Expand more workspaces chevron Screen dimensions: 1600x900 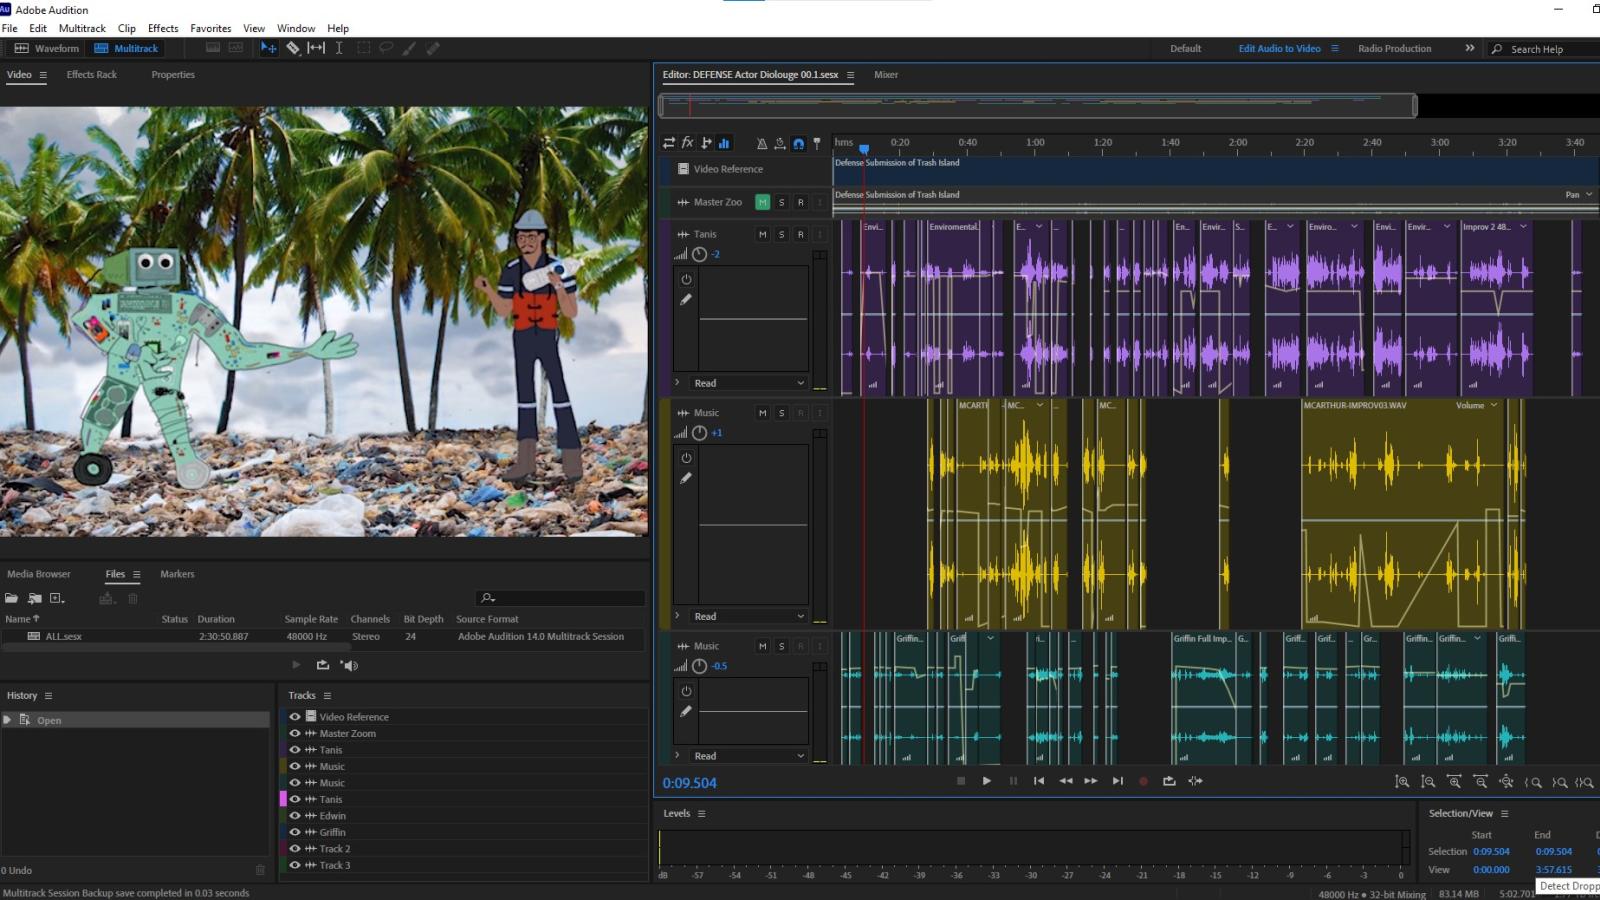pos(1469,48)
